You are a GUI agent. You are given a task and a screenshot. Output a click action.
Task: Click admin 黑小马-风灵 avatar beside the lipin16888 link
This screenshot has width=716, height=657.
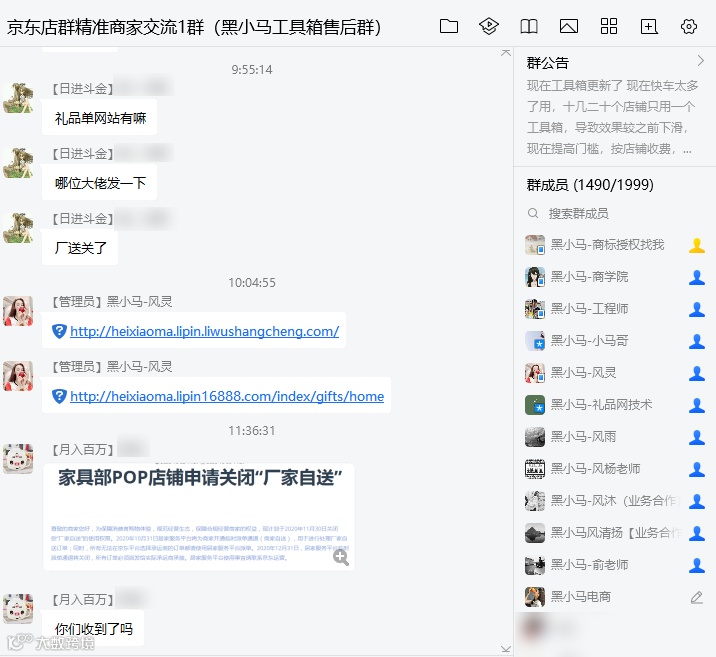click(x=18, y=376)
